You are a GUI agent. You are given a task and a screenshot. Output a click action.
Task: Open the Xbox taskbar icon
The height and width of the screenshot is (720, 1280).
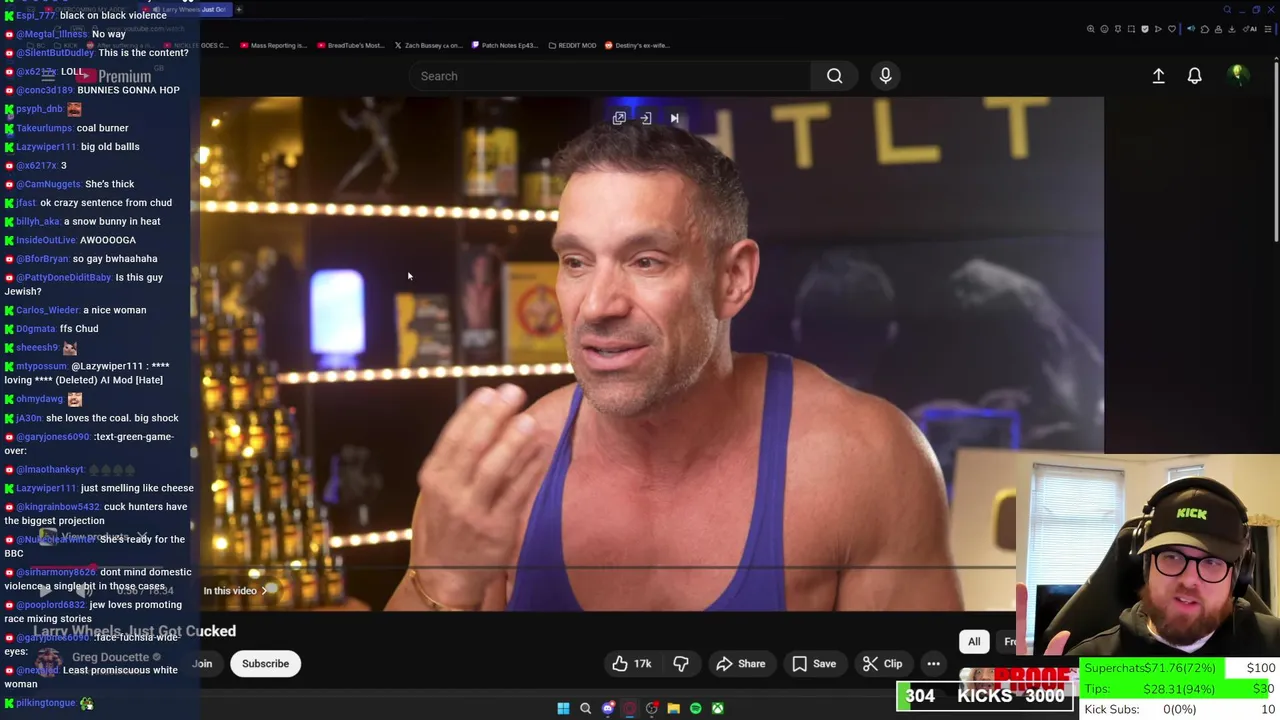click(717, 708)
